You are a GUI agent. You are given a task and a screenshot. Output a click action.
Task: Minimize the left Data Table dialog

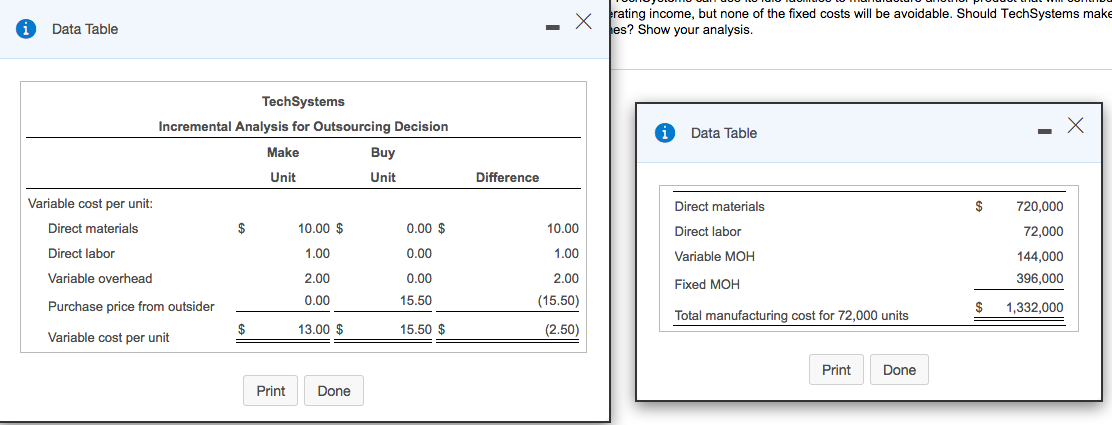554,29
